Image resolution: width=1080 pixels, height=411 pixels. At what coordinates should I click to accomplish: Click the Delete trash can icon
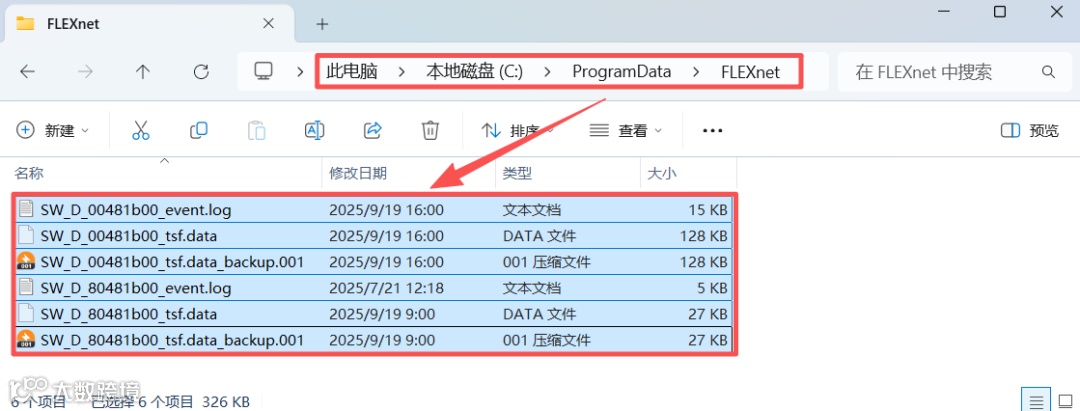(x=430, y=130)
